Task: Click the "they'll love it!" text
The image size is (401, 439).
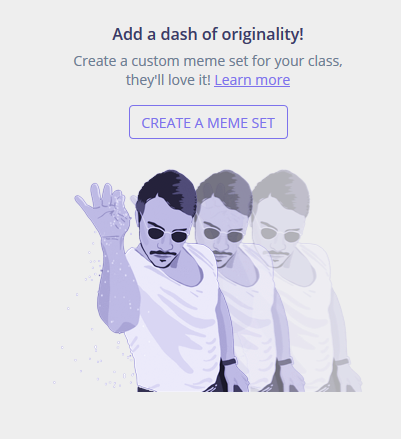Action: tap(168, 80)
